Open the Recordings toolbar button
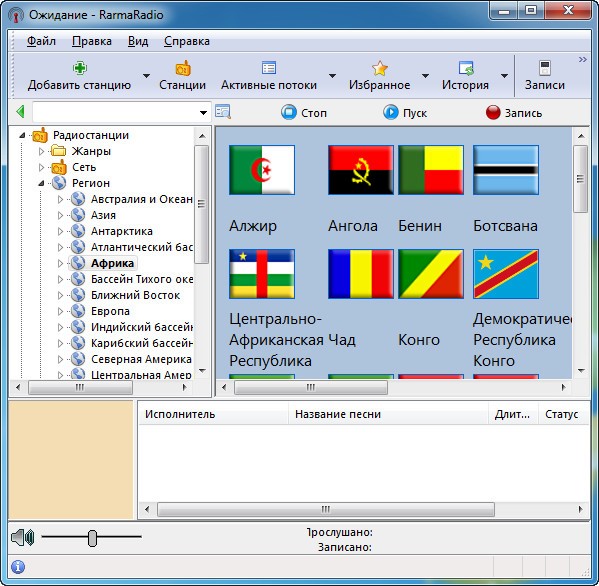The image size is (599, 586). click(x=544, y=76)
